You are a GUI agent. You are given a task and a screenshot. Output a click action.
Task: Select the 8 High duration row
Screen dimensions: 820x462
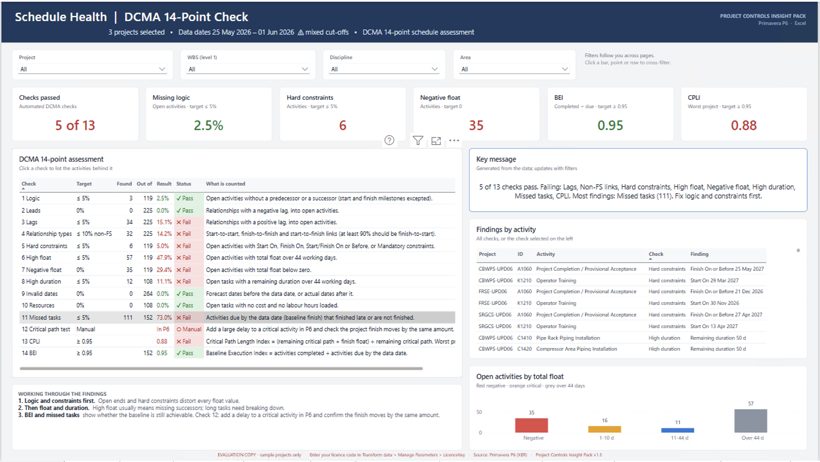click(237, 281)
